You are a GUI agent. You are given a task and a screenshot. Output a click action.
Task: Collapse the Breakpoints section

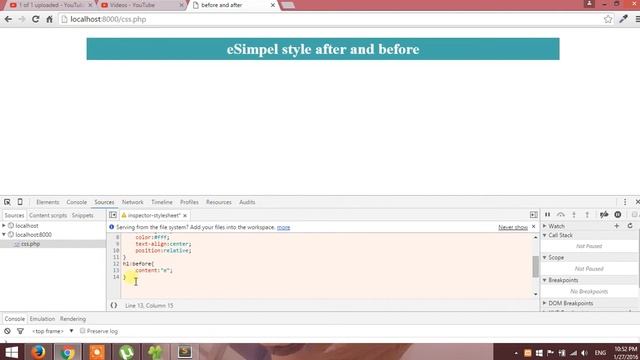544,280
